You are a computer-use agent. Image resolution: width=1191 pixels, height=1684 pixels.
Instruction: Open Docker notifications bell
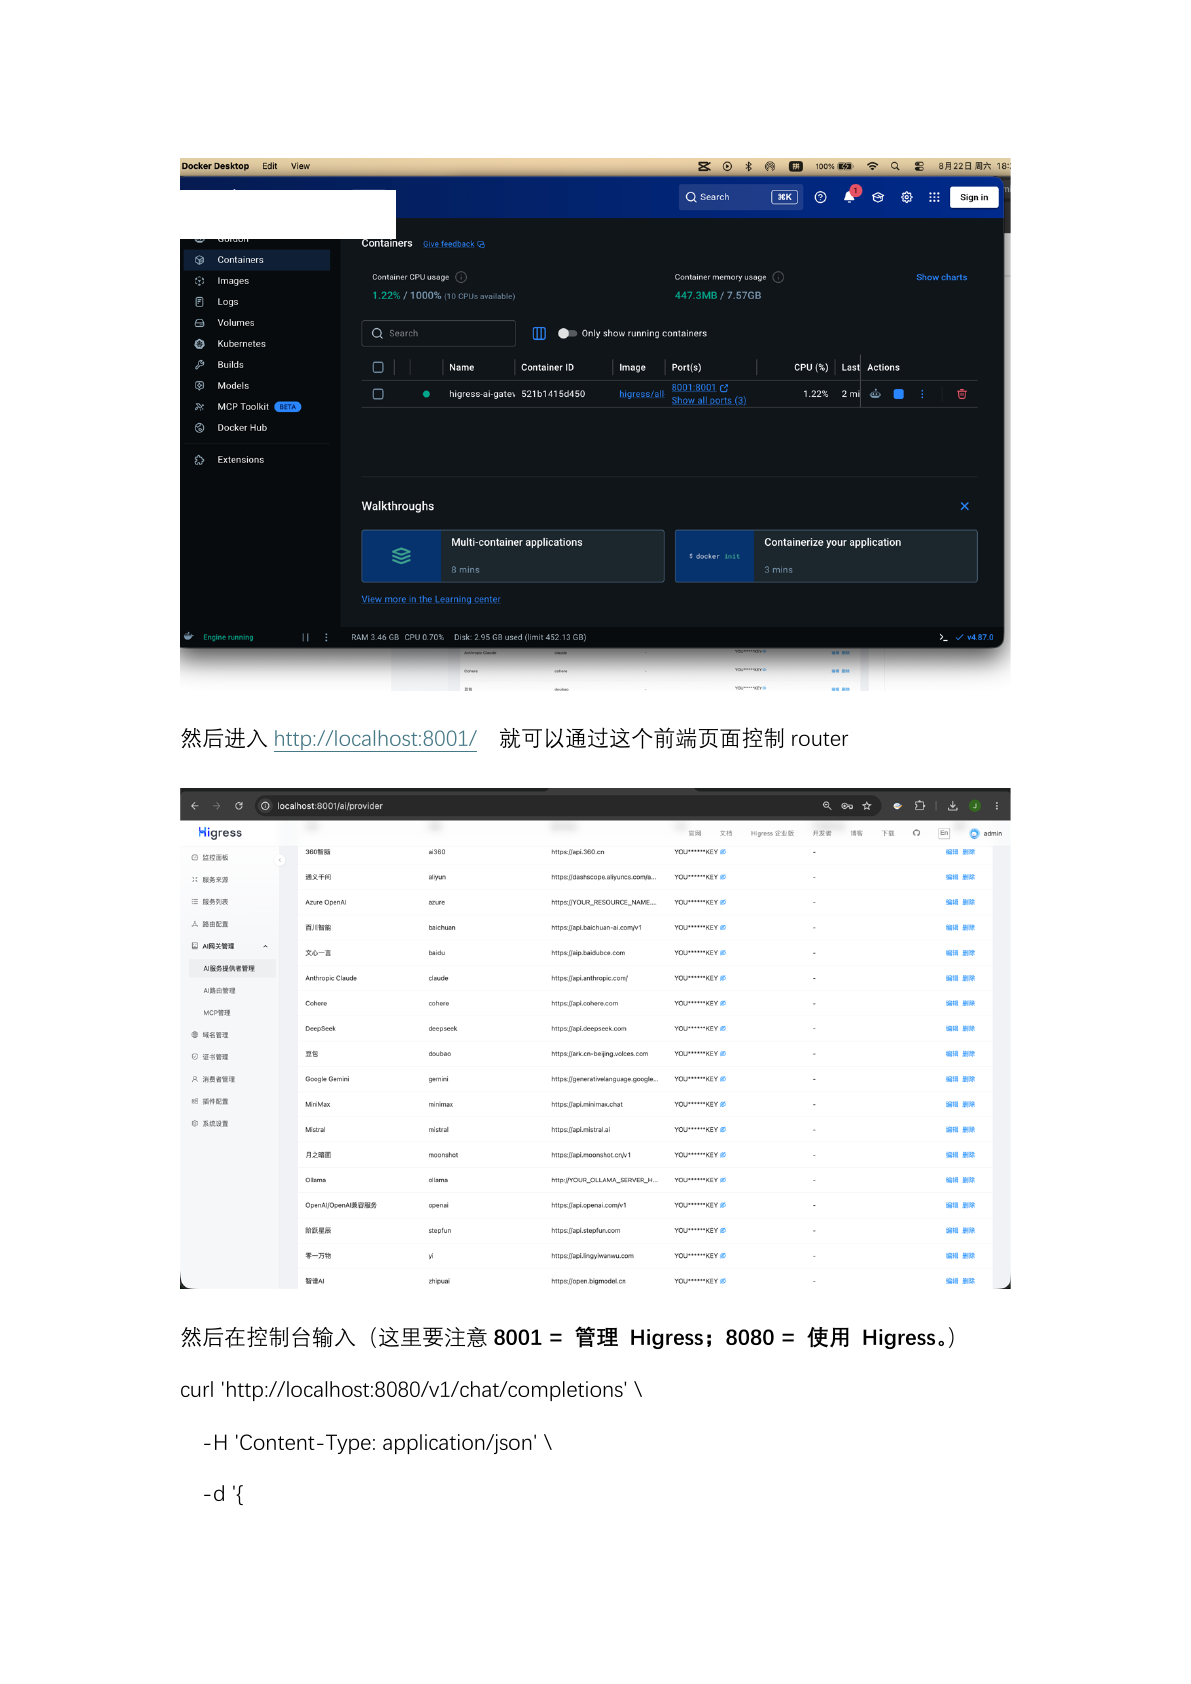click(849, 197)
